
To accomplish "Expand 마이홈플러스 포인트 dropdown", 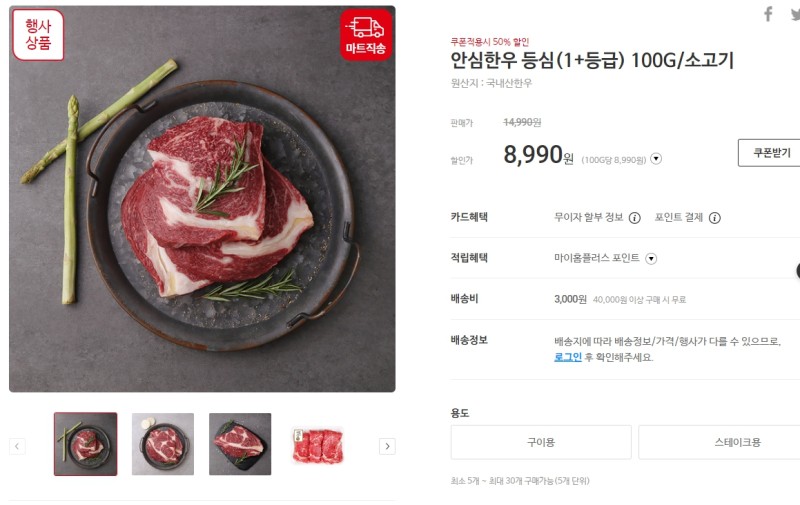I will [x=651, y=259].
